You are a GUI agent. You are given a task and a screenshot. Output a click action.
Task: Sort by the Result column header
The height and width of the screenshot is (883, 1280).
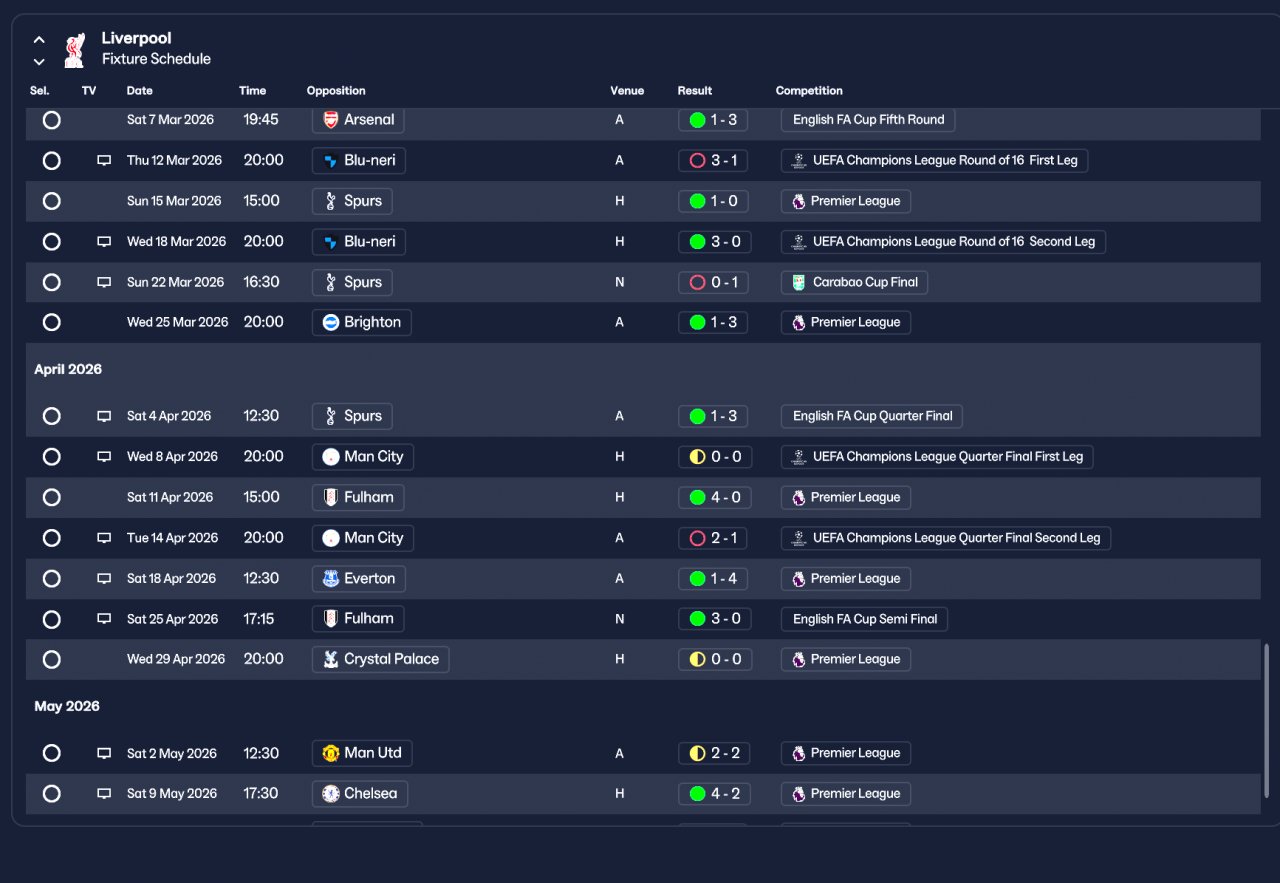[x=695, y=91]
